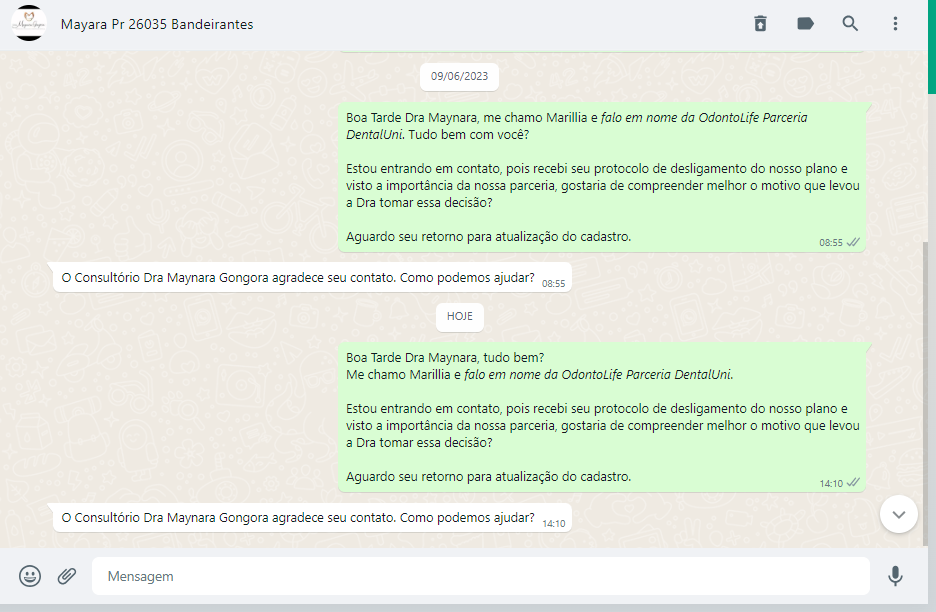Click the chat vertical scrollbar
936x612 pixels.
click(925, 393)
